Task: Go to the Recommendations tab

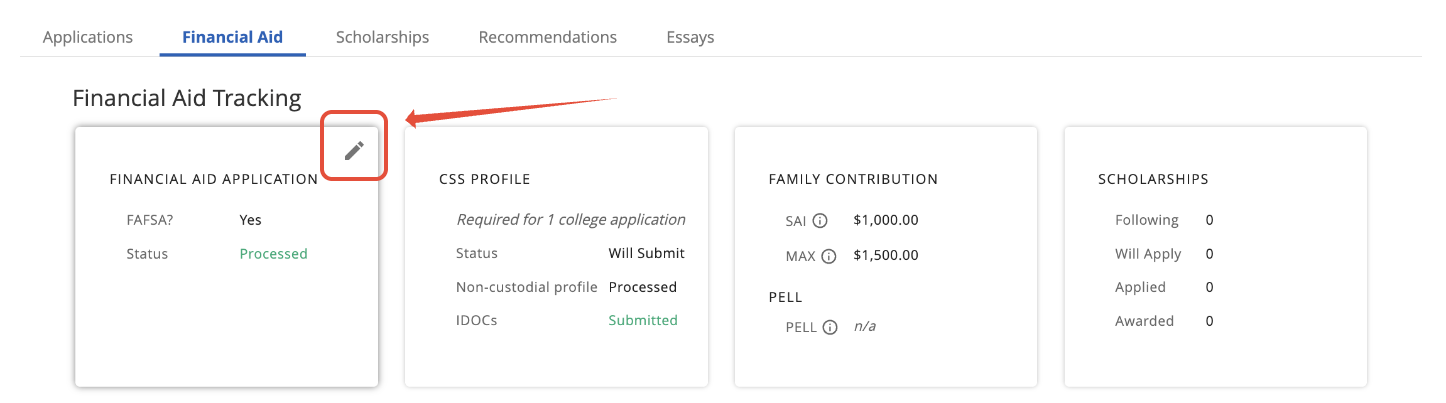Action: [x=547, y=37]
